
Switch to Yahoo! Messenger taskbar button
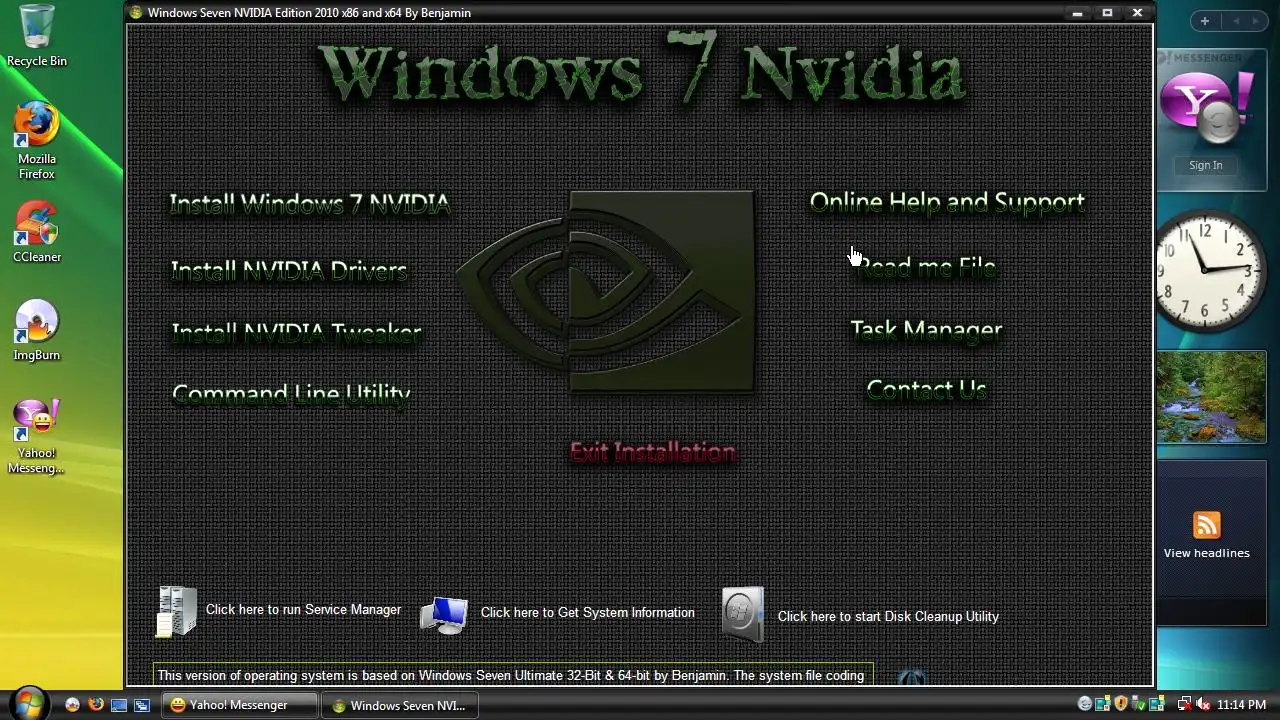pyautogui.click(x=240, y=705)
